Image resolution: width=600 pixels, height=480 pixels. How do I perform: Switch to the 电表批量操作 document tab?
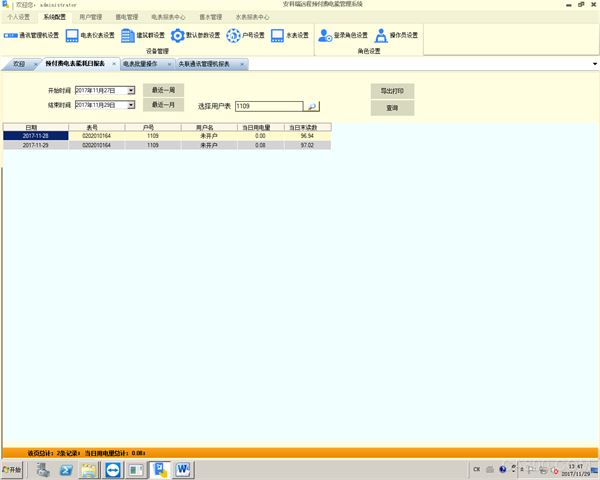point(140,64)
